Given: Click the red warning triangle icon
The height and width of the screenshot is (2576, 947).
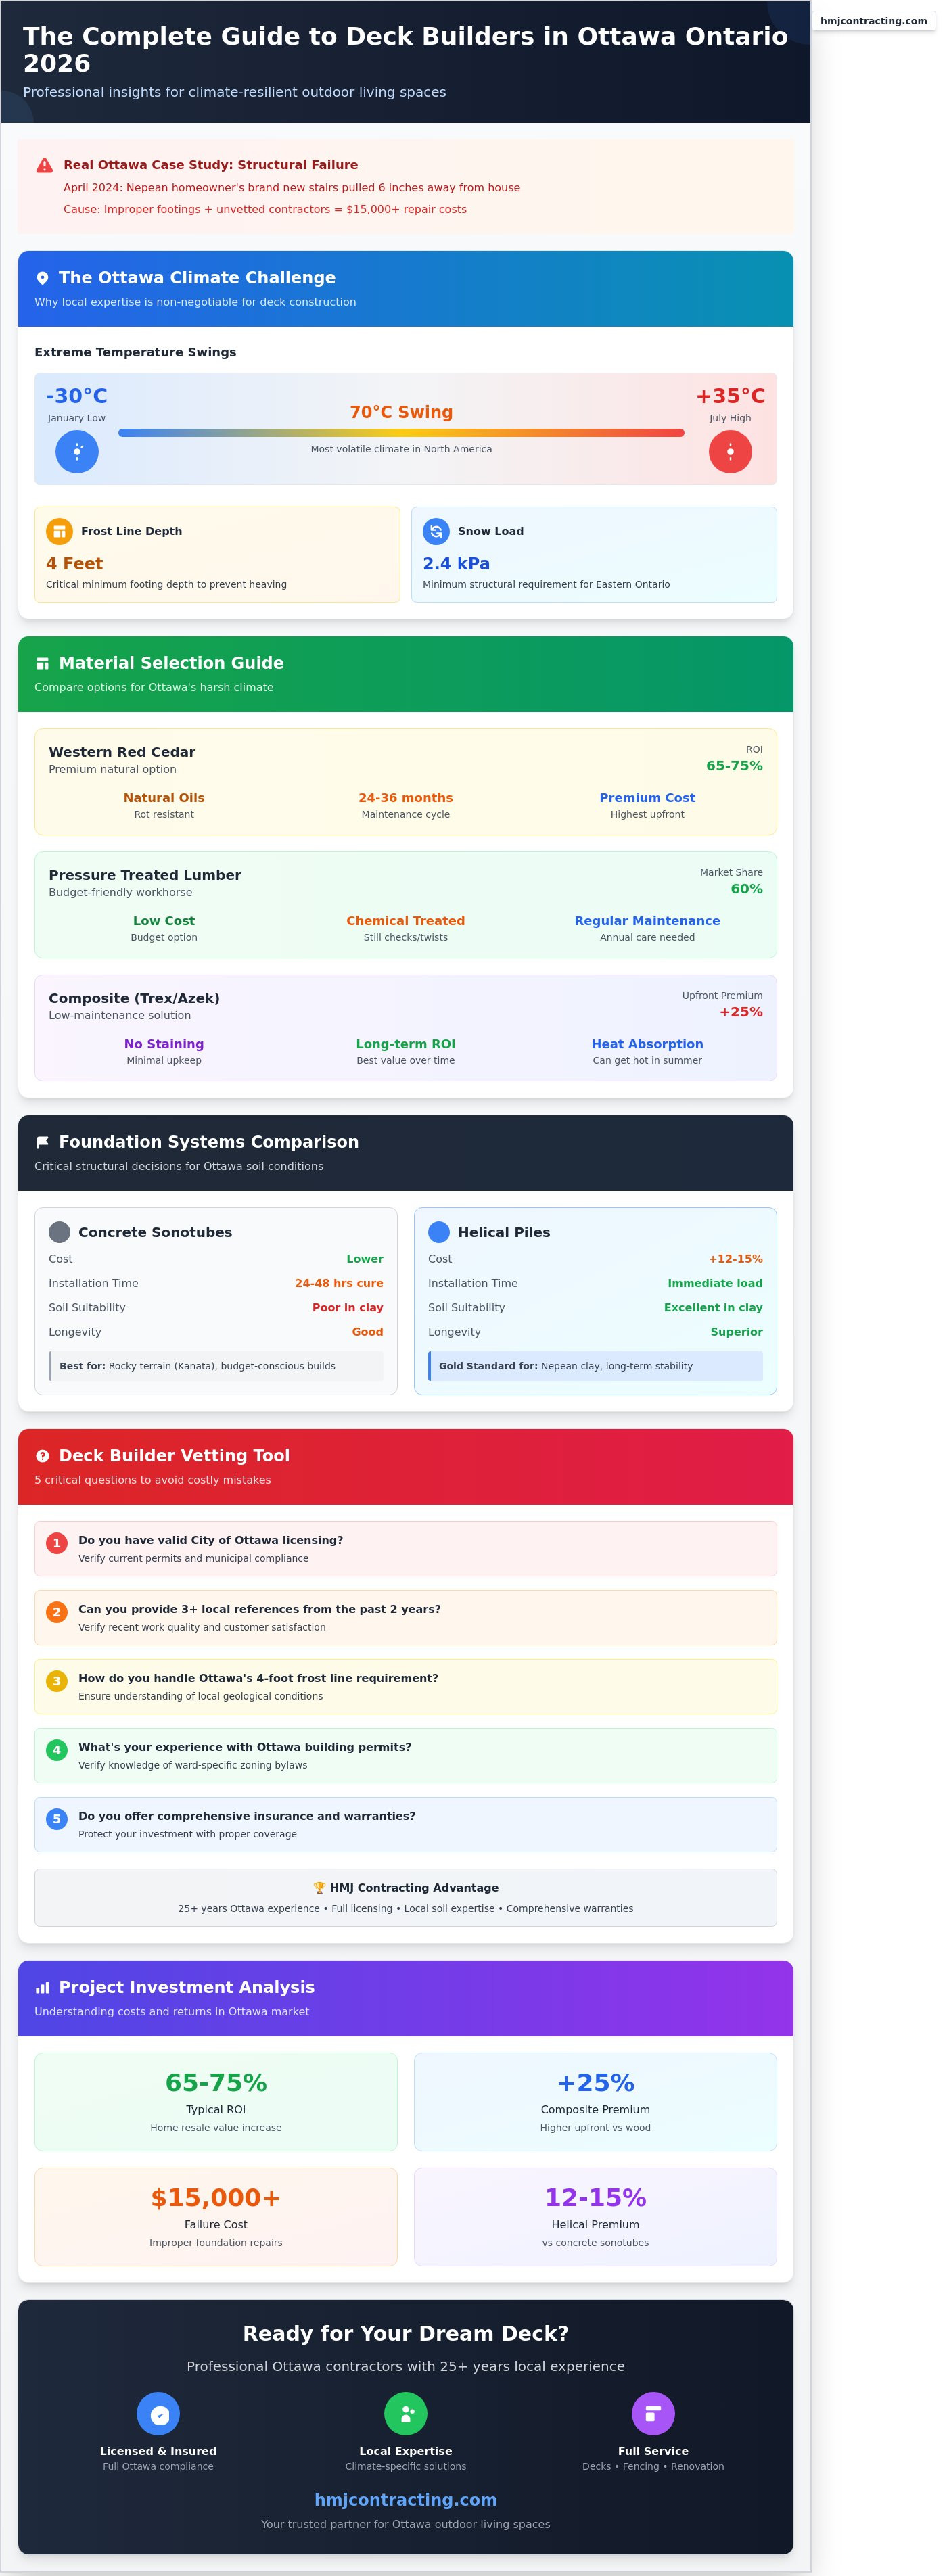Looking at the screenshot, I should [44, 166].
